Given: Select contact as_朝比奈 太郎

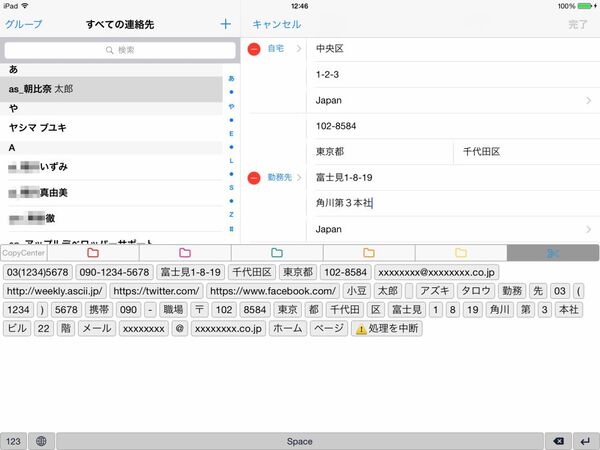Looking at the screenshot, I should point(111,89).
